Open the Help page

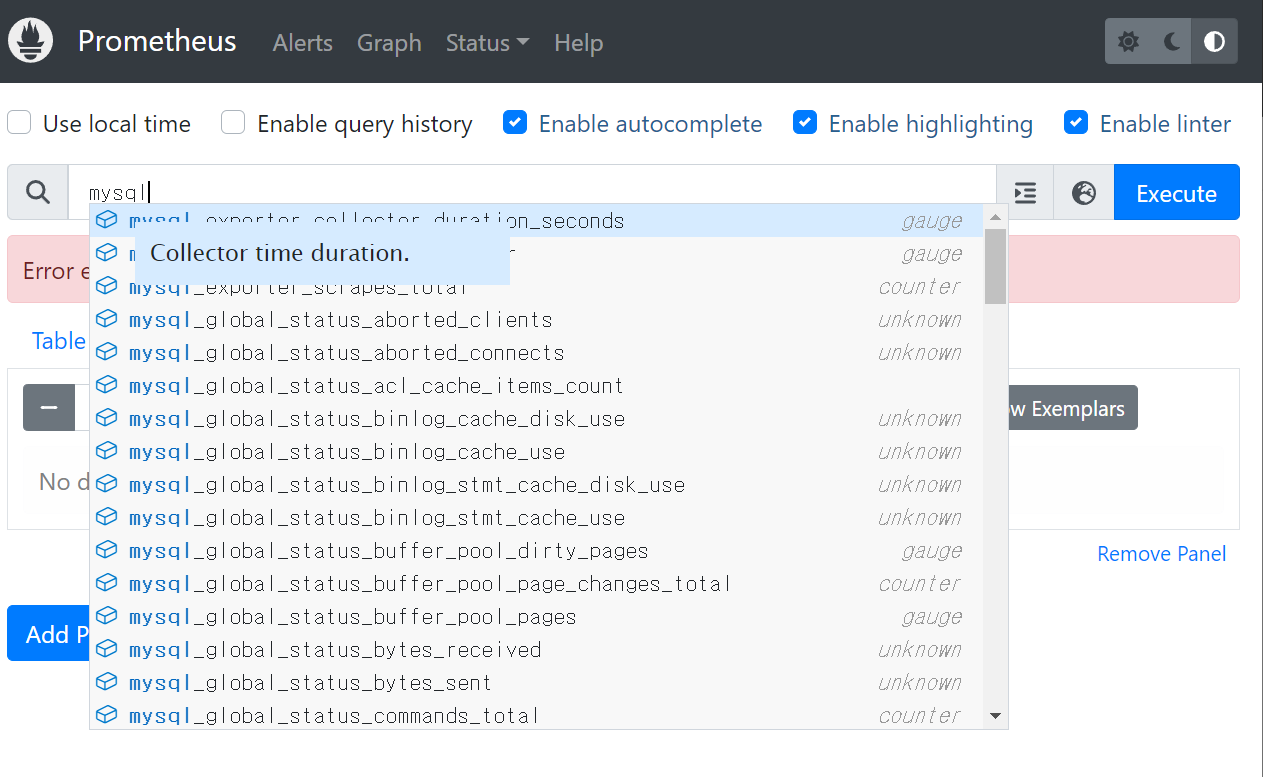click(x=578, y=43)
